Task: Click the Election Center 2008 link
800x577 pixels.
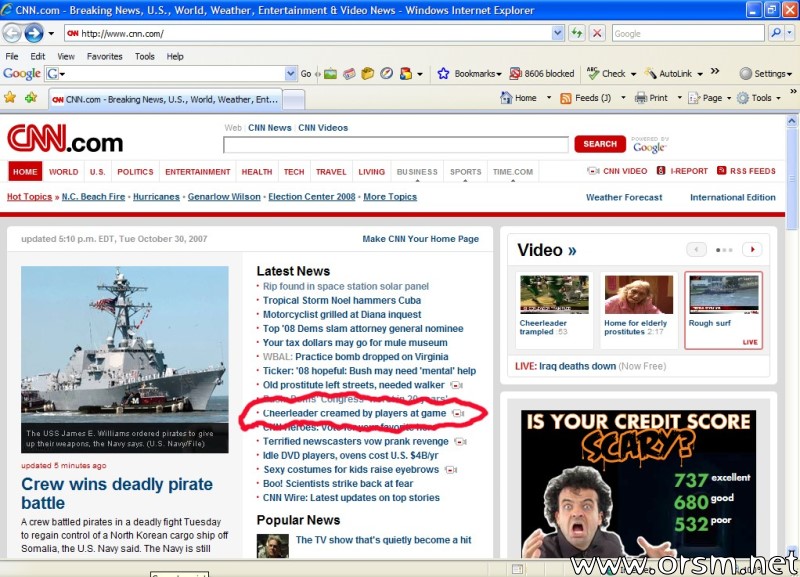Action: [x=312, y=196]
